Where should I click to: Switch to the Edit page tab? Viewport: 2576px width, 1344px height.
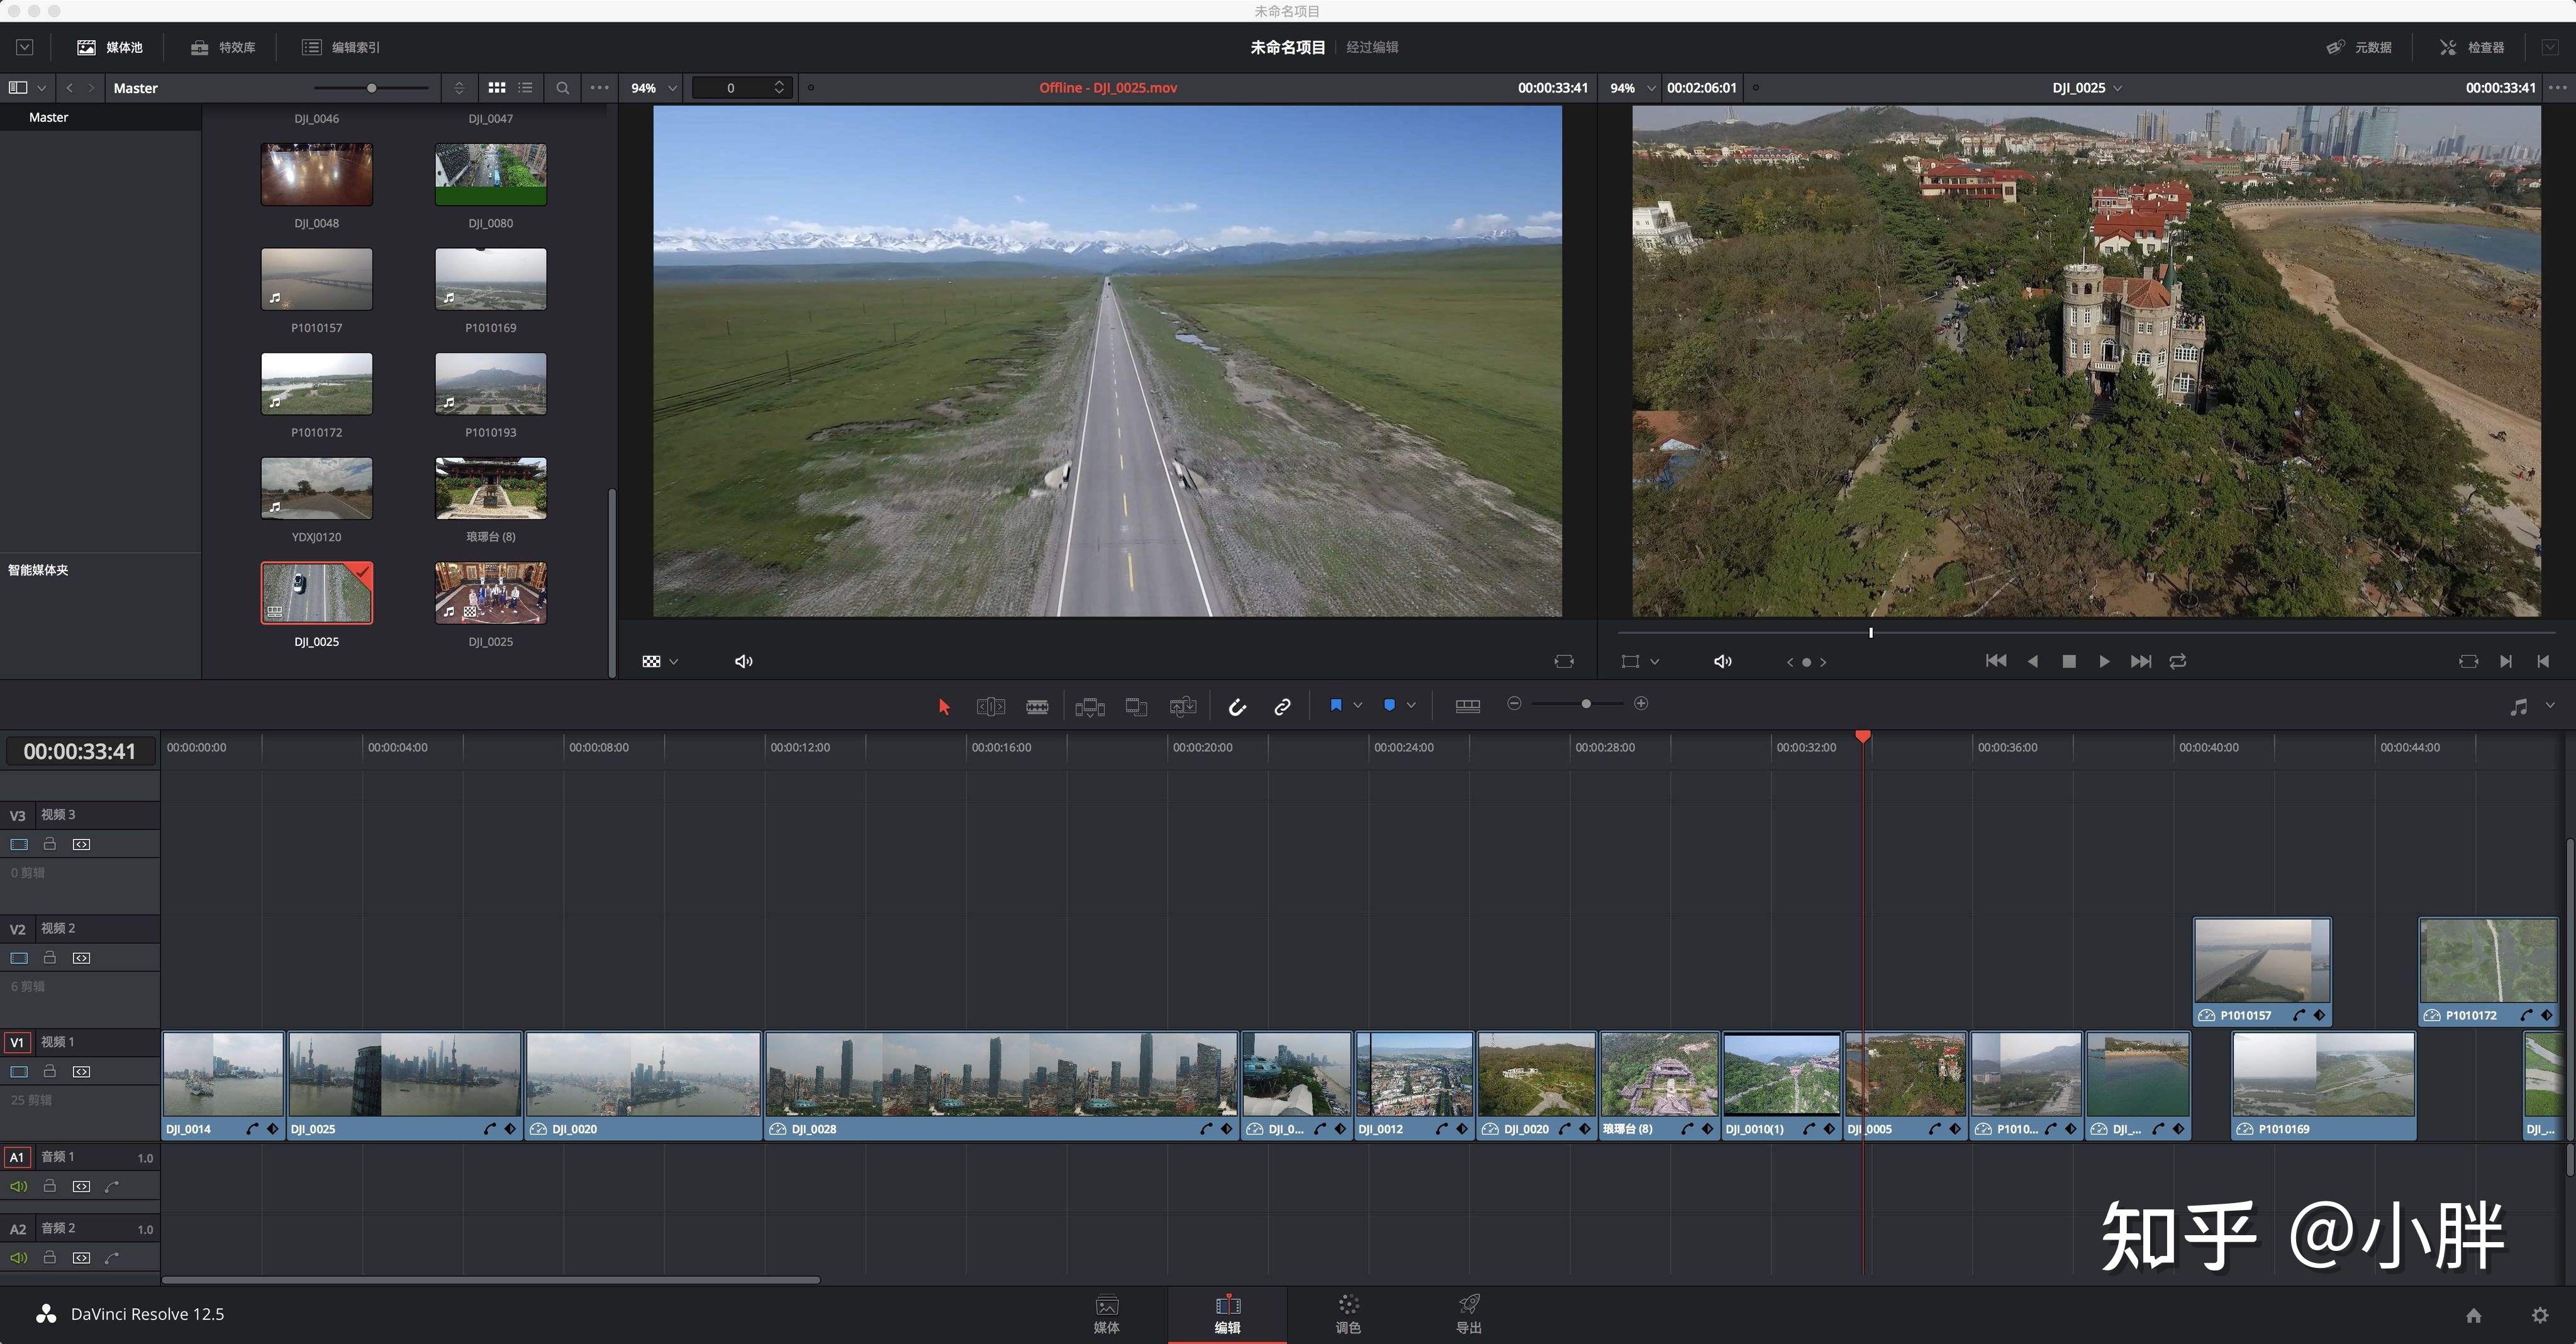pyautogui.click(x=1227, y=1314)
